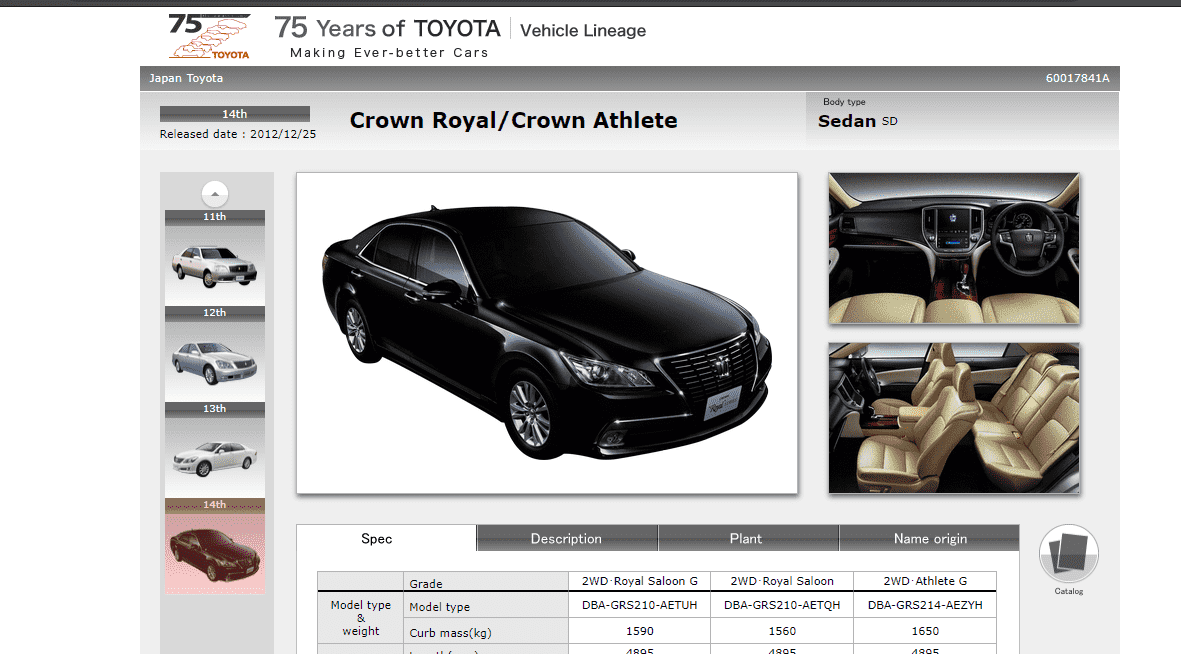Open the Name origin tab
This screenshot has width=1181, height=654.
click(x=929, y=538)
